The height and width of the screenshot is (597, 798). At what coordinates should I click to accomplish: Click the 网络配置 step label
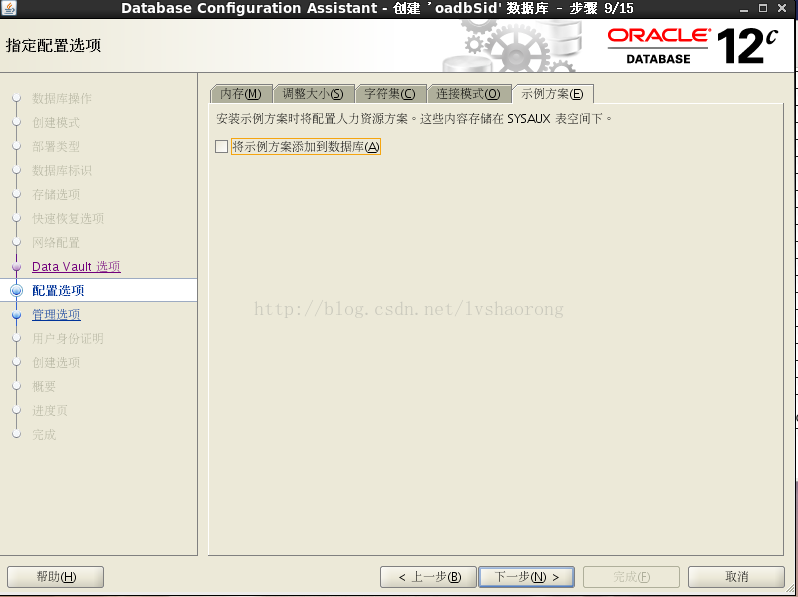(56, 243)
